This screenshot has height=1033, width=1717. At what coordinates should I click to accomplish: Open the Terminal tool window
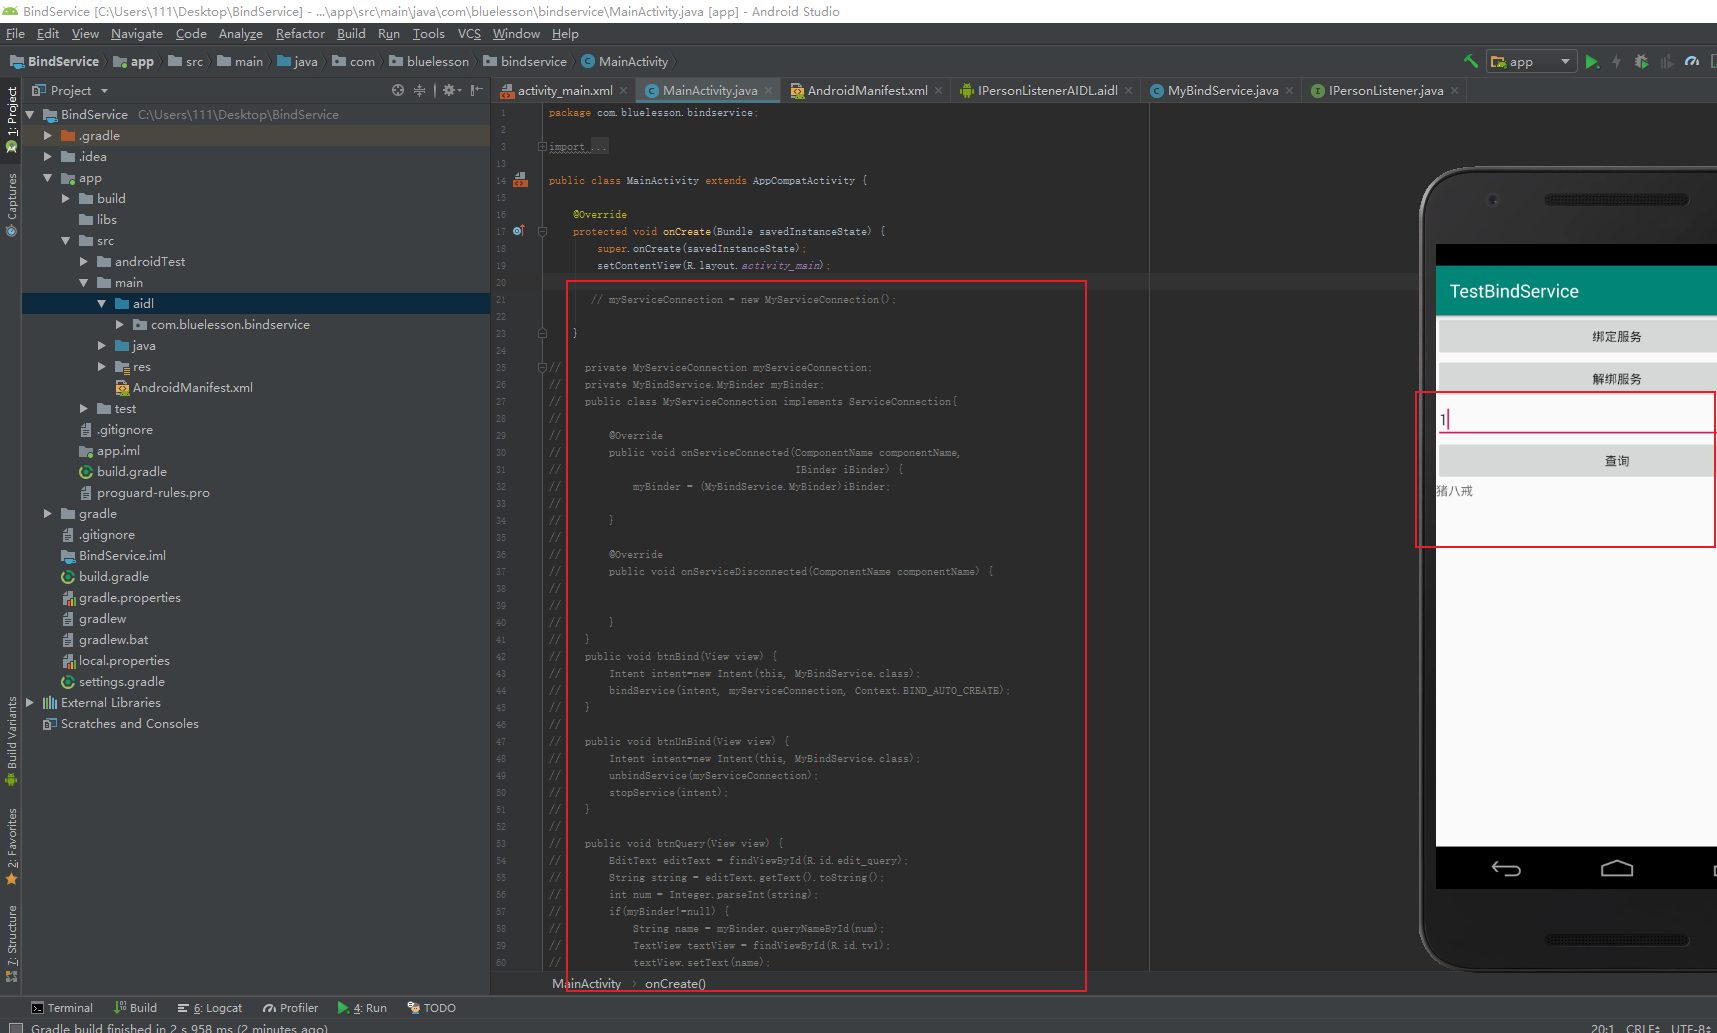click(62, 1008)
